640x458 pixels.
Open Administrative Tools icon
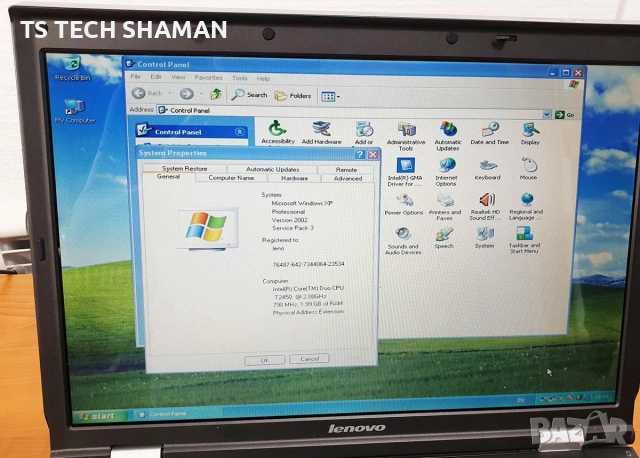406,136
